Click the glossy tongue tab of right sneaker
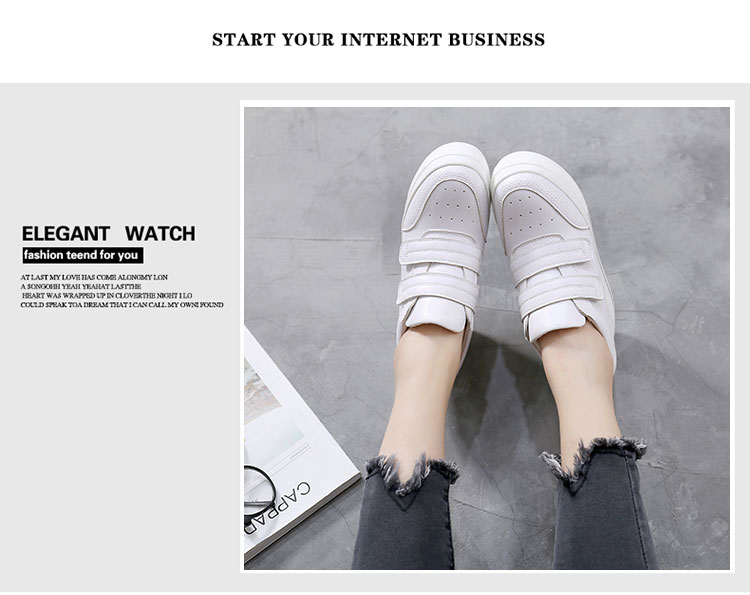The height and width of the screenshot is (595, 750). (555, 322)
